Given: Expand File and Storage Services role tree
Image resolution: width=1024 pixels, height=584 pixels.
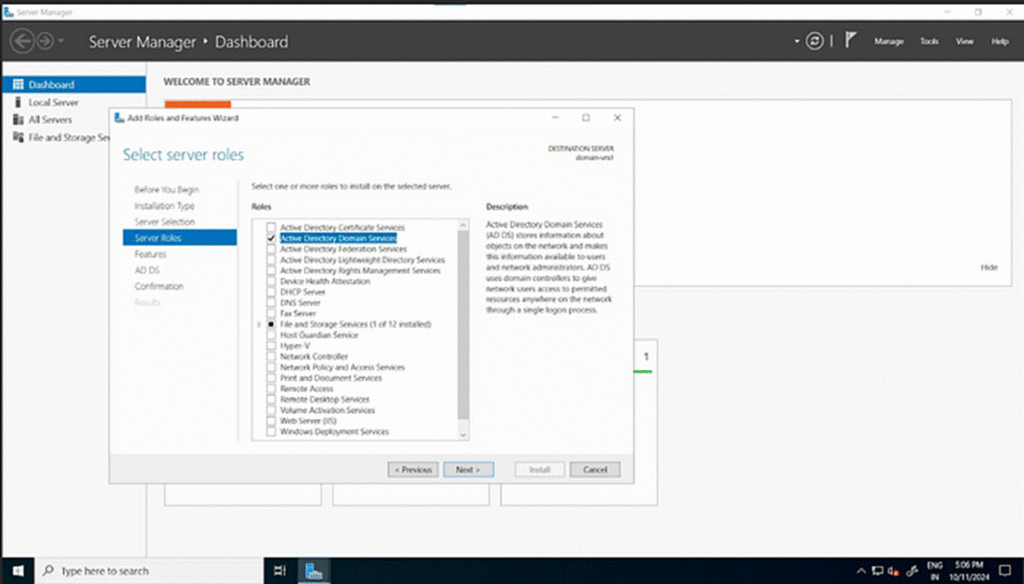Looking at the screenshot, I should point(259,325).
